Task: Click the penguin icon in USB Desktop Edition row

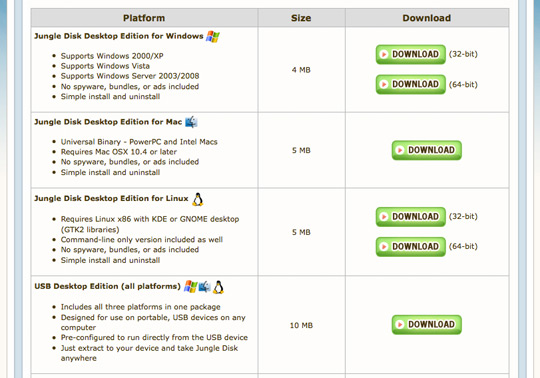Action: click(x=218, y=287)
